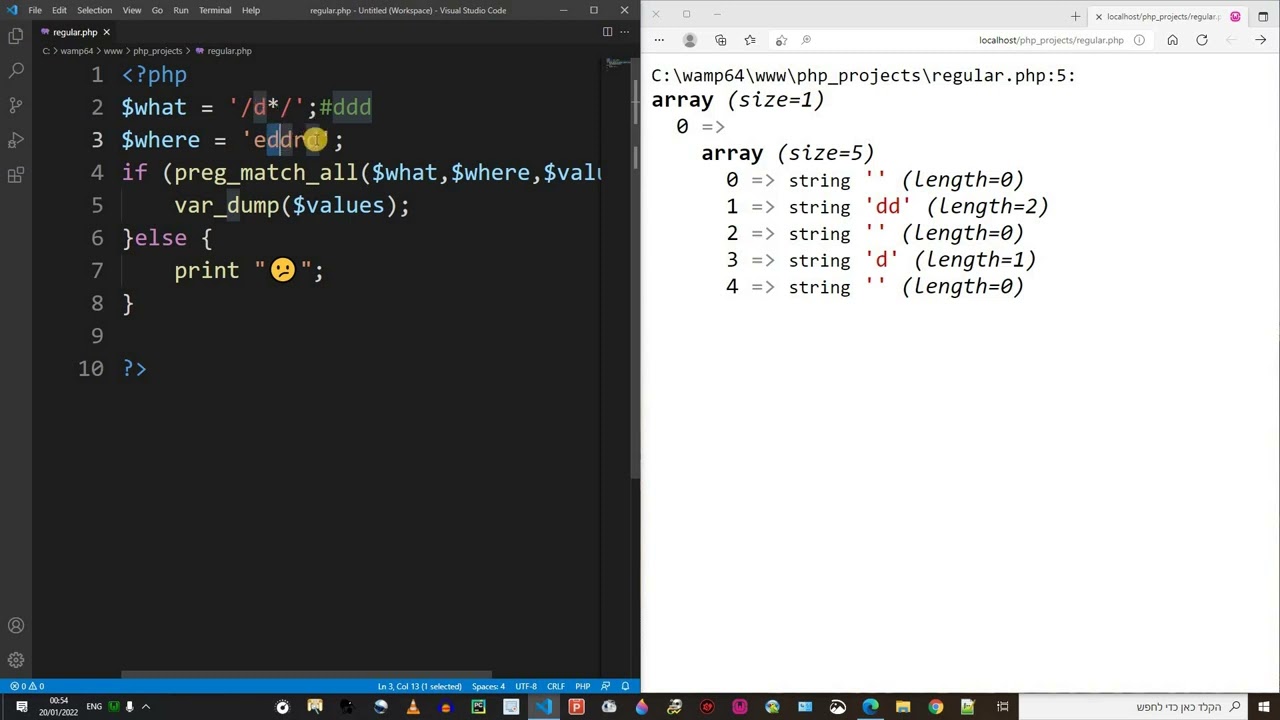Show hidden system tray icons
Viewport: 1280px width, 720px height.
point(145,707)
